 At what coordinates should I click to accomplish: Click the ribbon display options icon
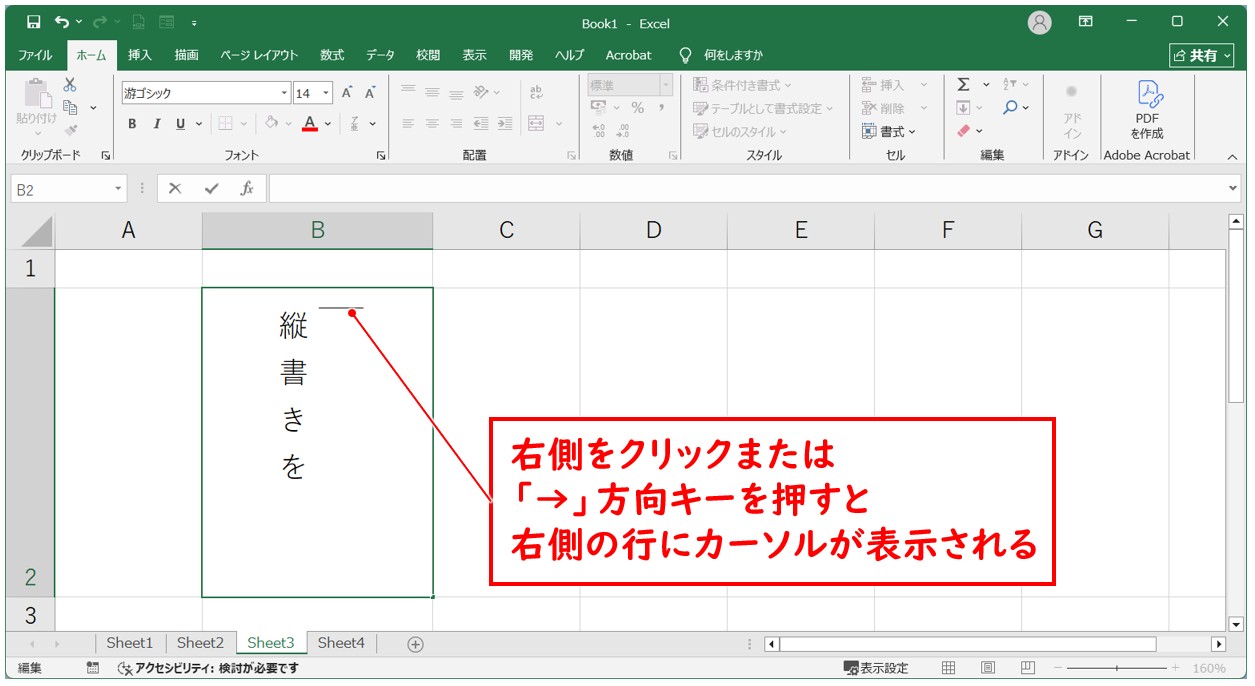pos(1086,22)
